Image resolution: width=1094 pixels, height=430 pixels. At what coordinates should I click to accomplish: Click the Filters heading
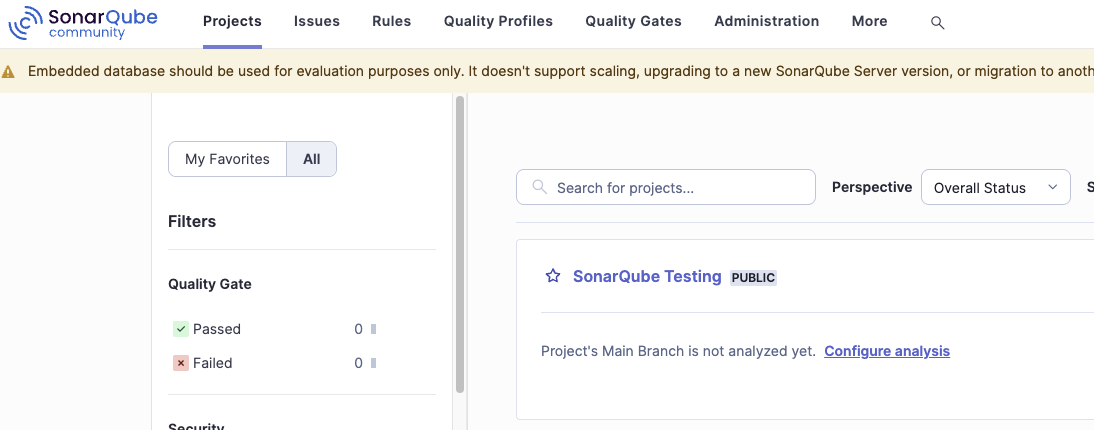192,221
